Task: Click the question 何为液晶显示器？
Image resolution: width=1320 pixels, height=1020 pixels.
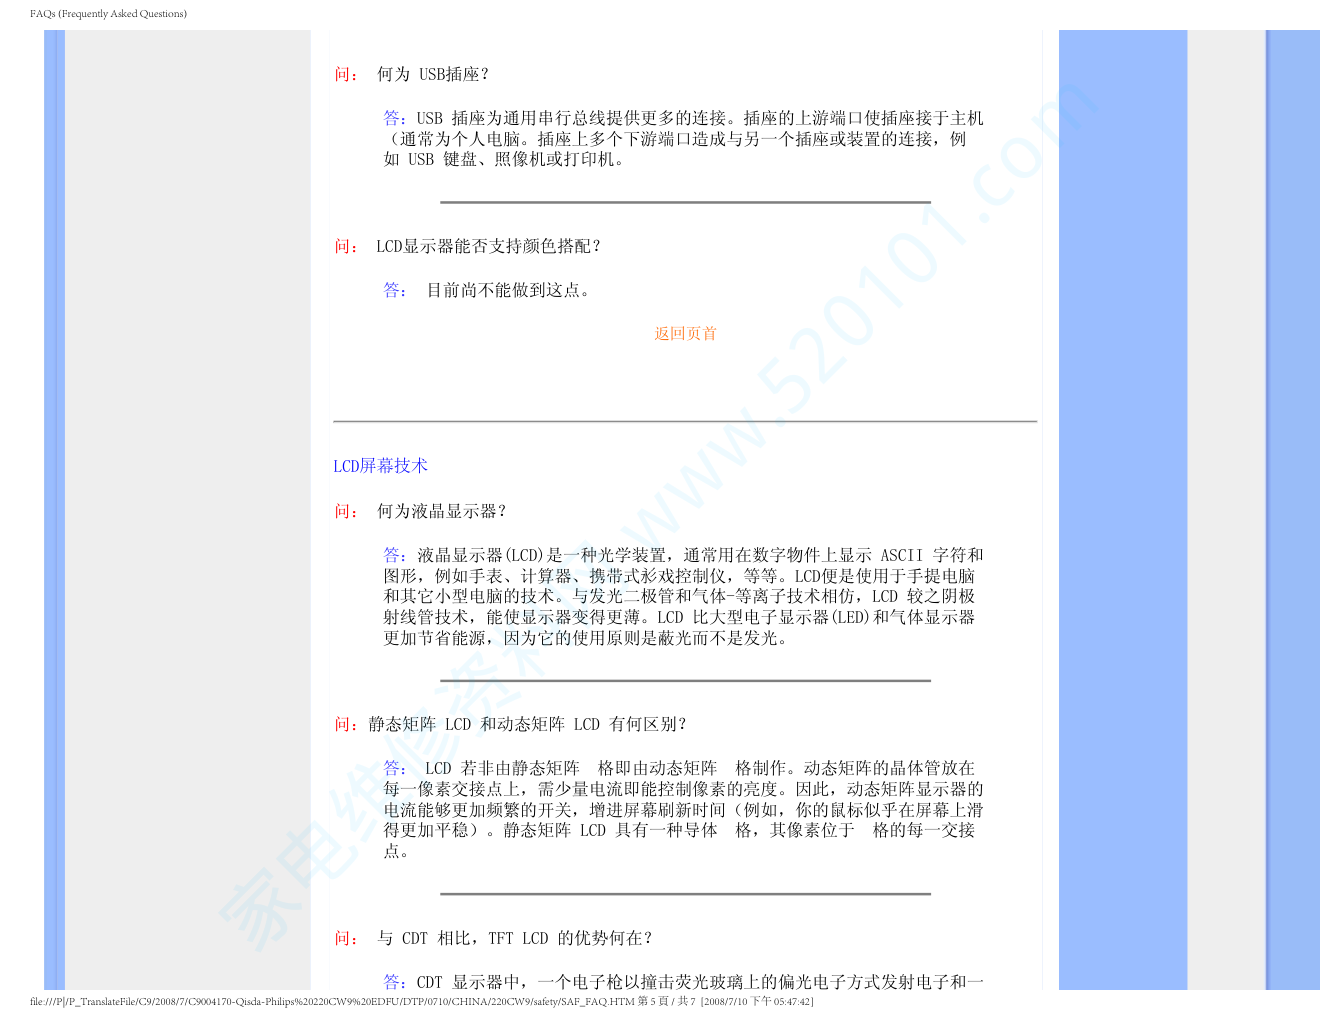Action: click(x=441, y=511)
